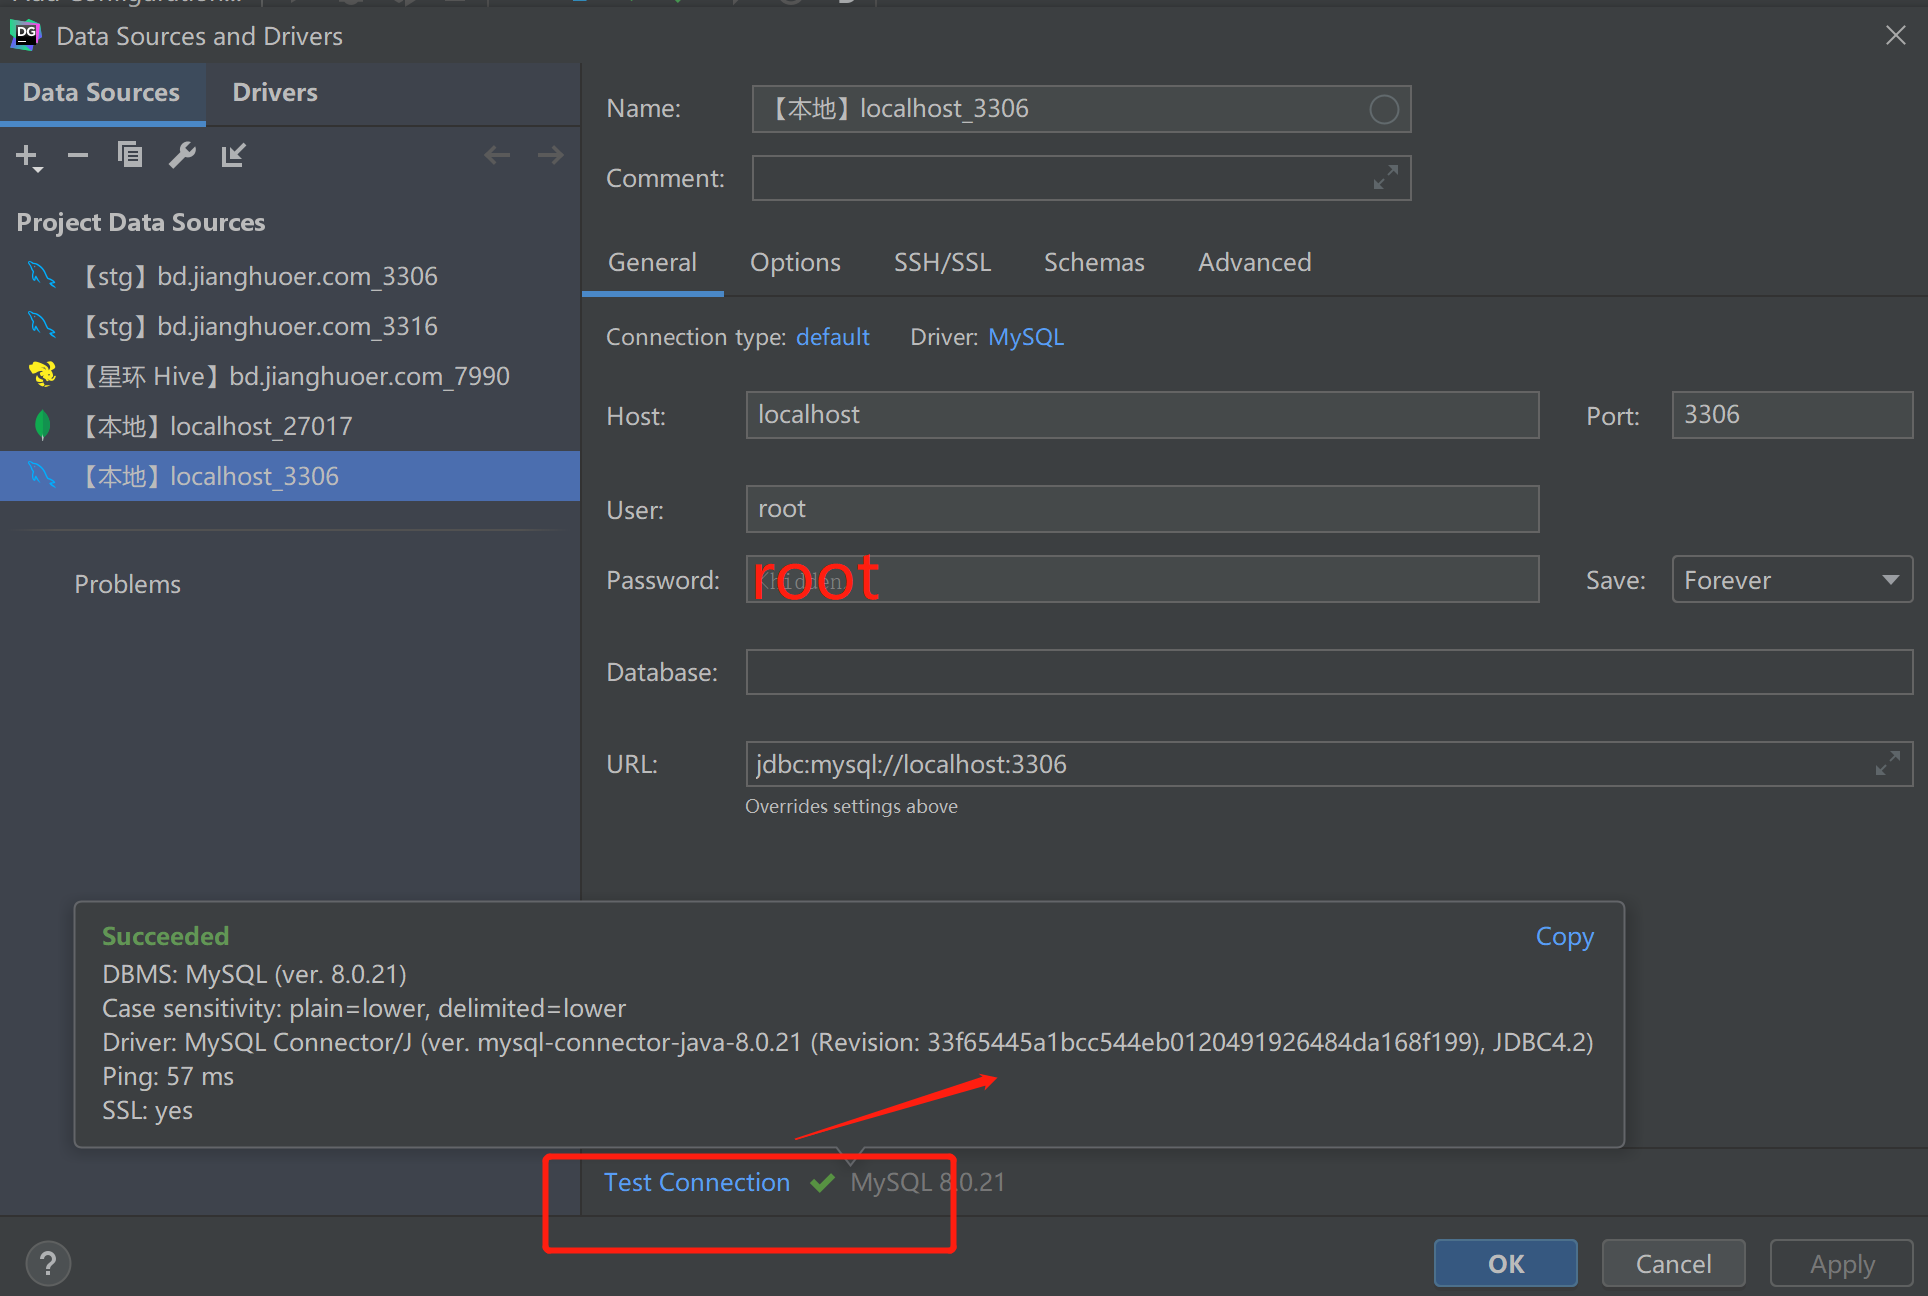Open the Options tab
The image size is (1928, 1296).
coord(795,263)
